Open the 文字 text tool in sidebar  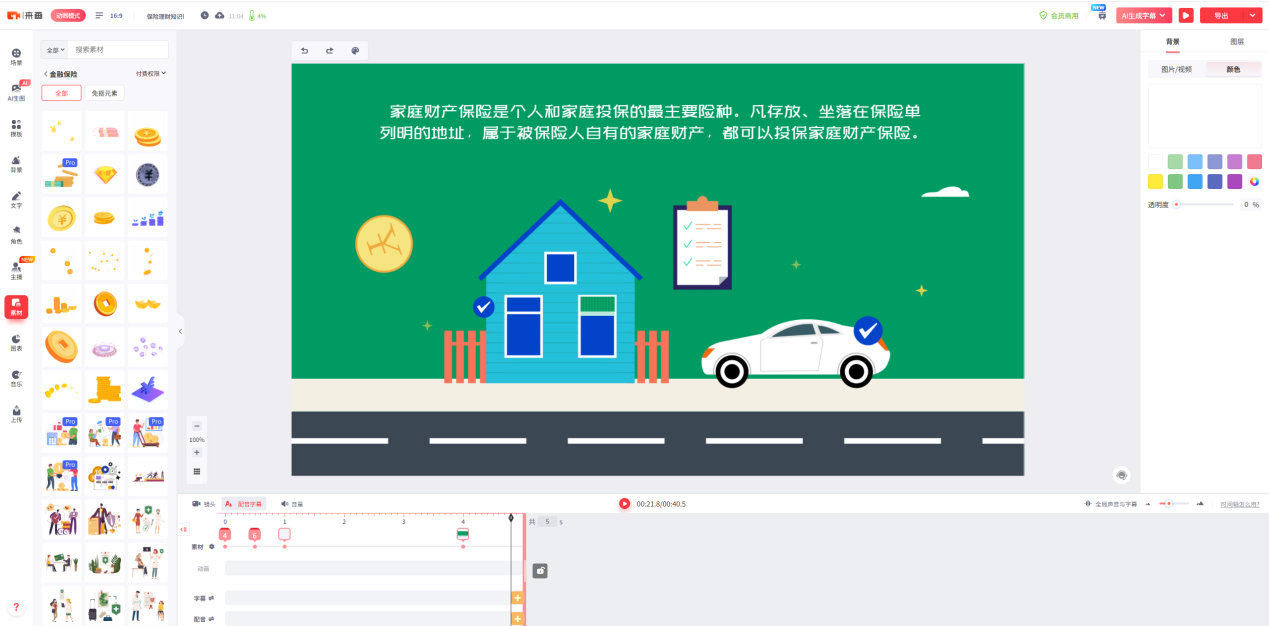[x=16, y=199]
